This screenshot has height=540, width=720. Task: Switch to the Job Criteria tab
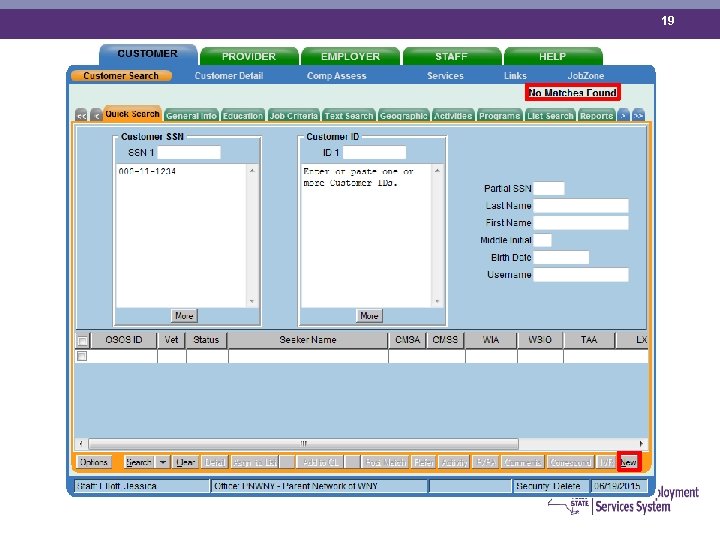(x=294, y=116)
